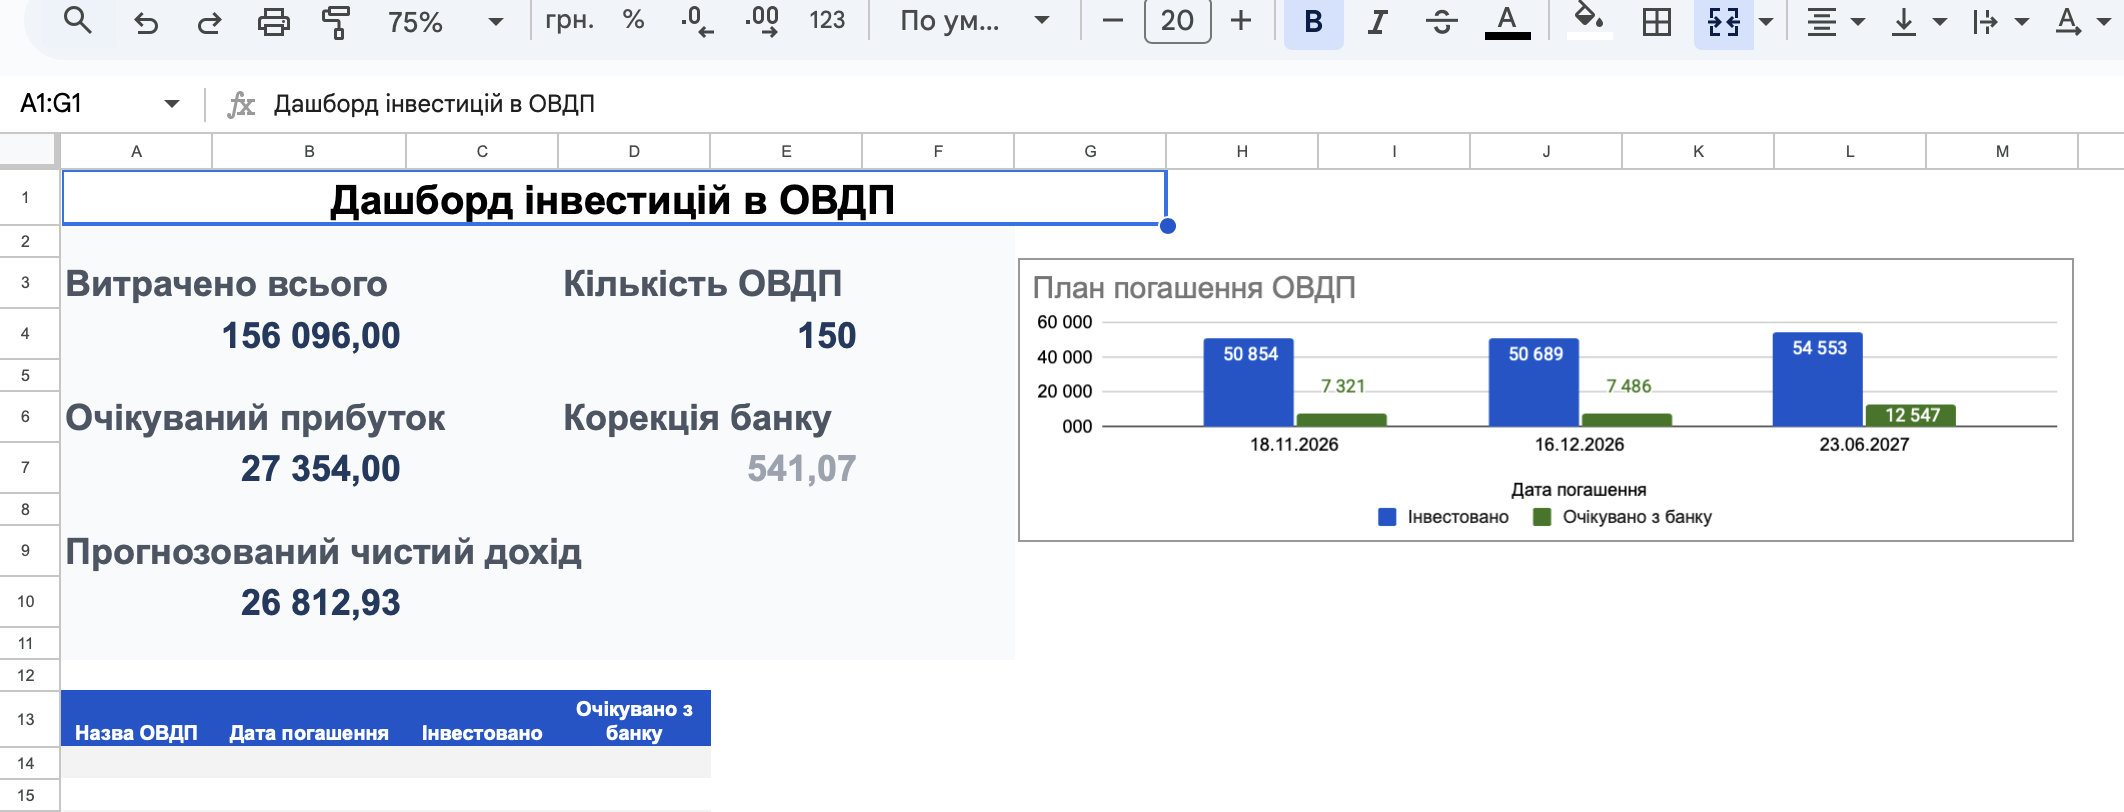The width and height of the screenshot is (2124, 812).
Task: Click the Назва ОВДП table header
Action: click(x=136, y=733)
